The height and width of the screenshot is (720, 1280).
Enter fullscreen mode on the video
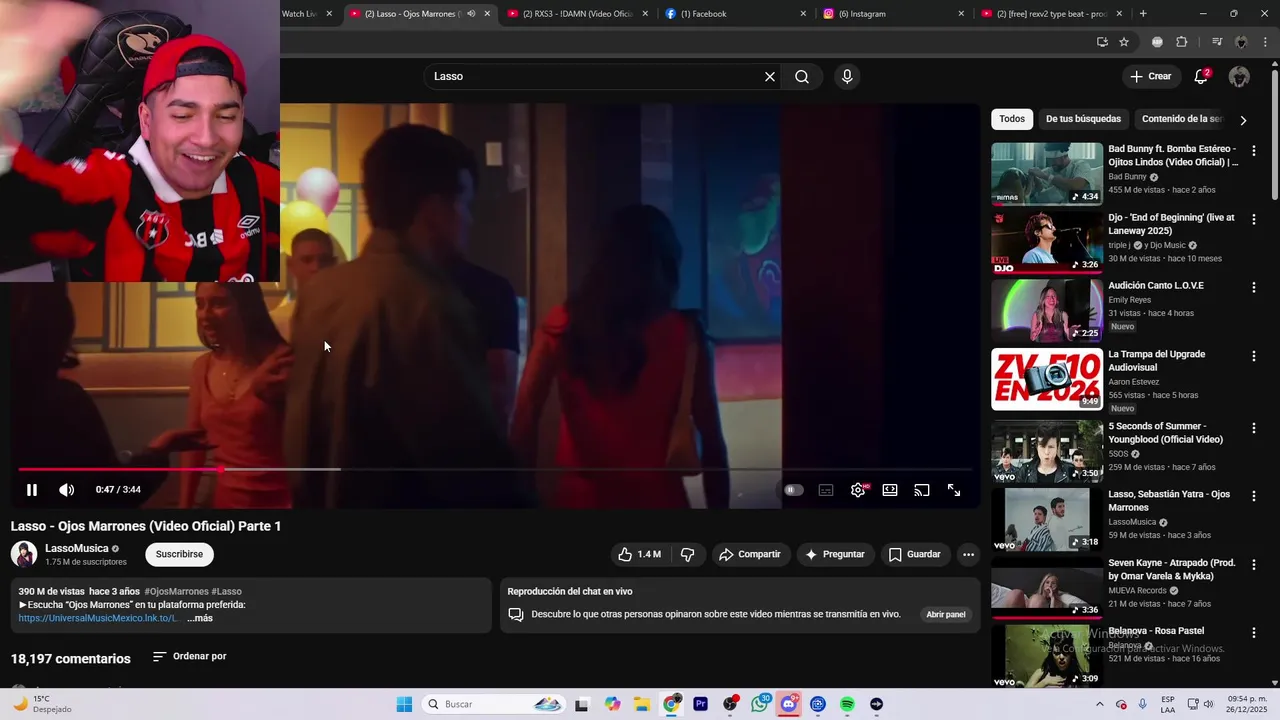(954, 490)
